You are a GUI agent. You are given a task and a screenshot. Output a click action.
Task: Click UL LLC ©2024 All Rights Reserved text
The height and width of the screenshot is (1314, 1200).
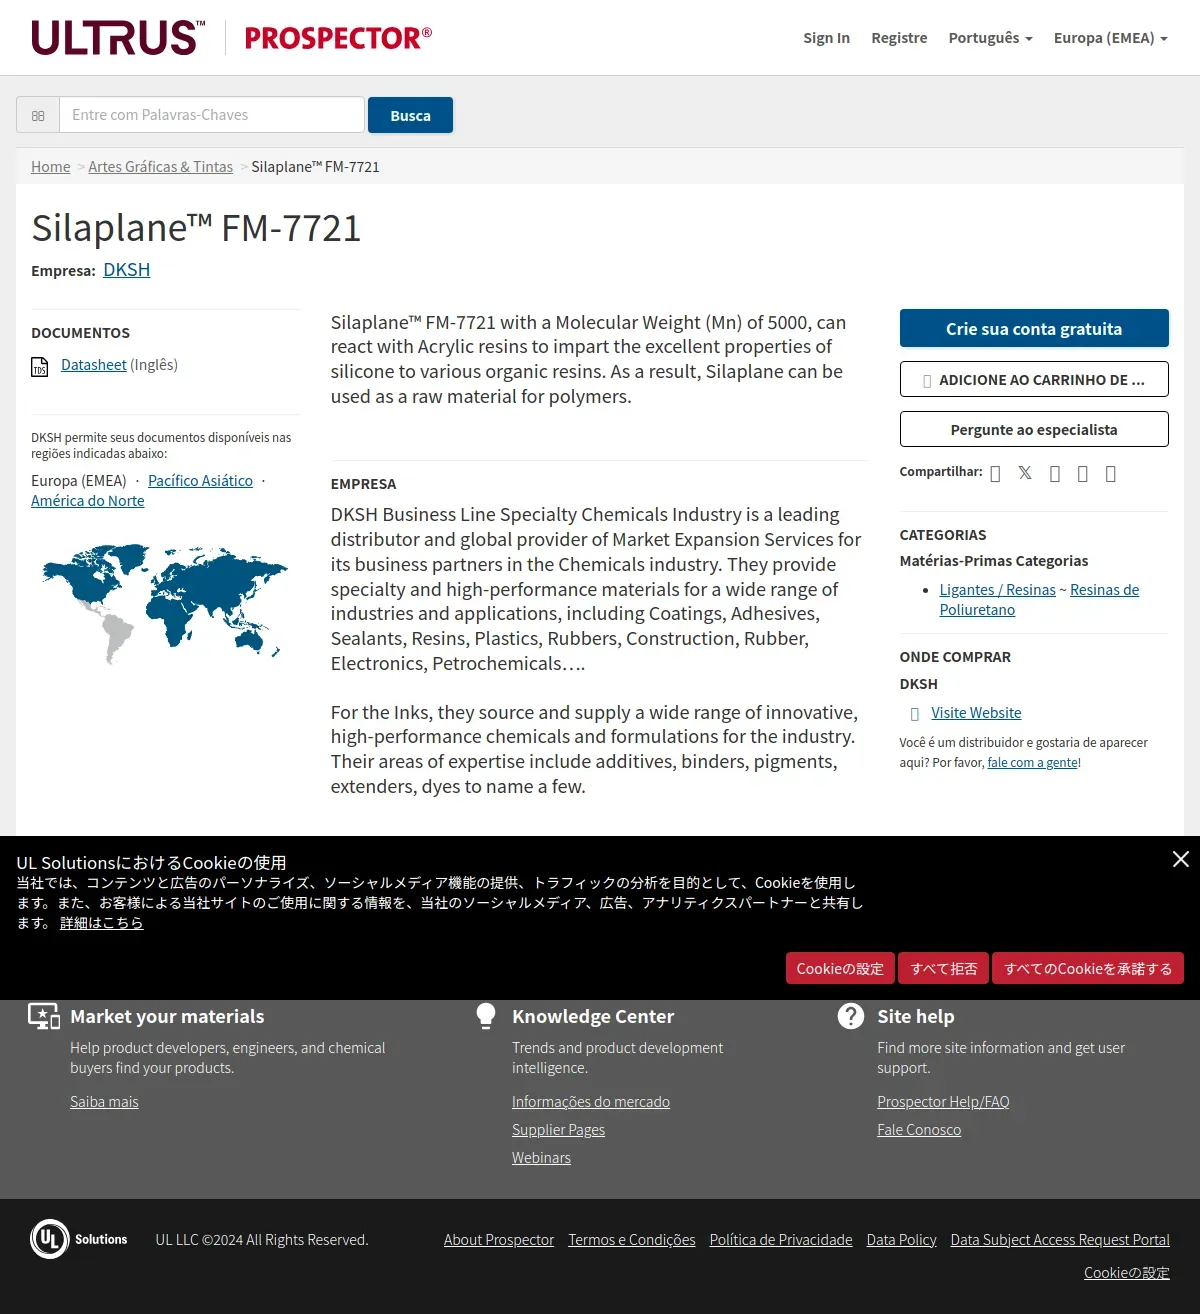[262, 1240]
